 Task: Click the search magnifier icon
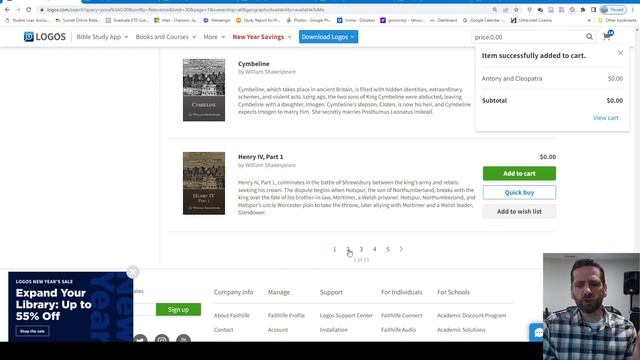pos(589,37)
